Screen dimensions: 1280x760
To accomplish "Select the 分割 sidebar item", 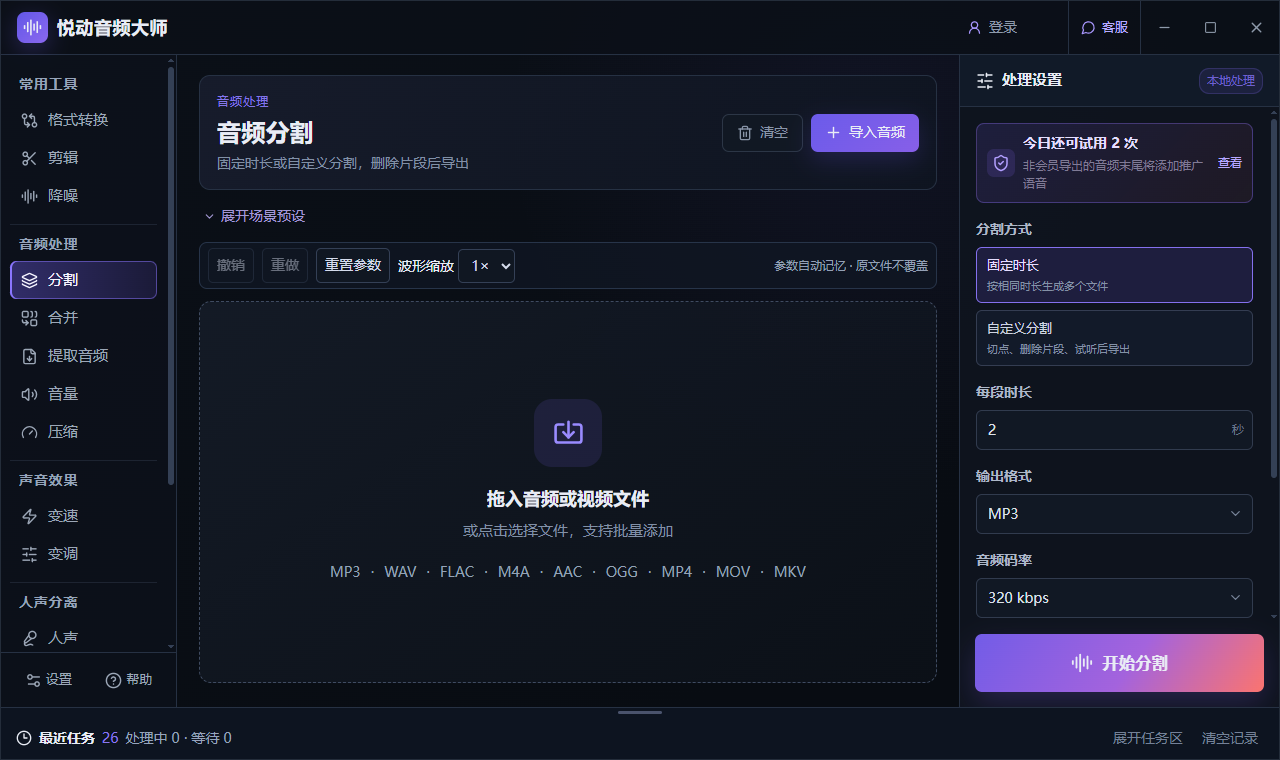I will pyautogui.click(x=83, y=280).
